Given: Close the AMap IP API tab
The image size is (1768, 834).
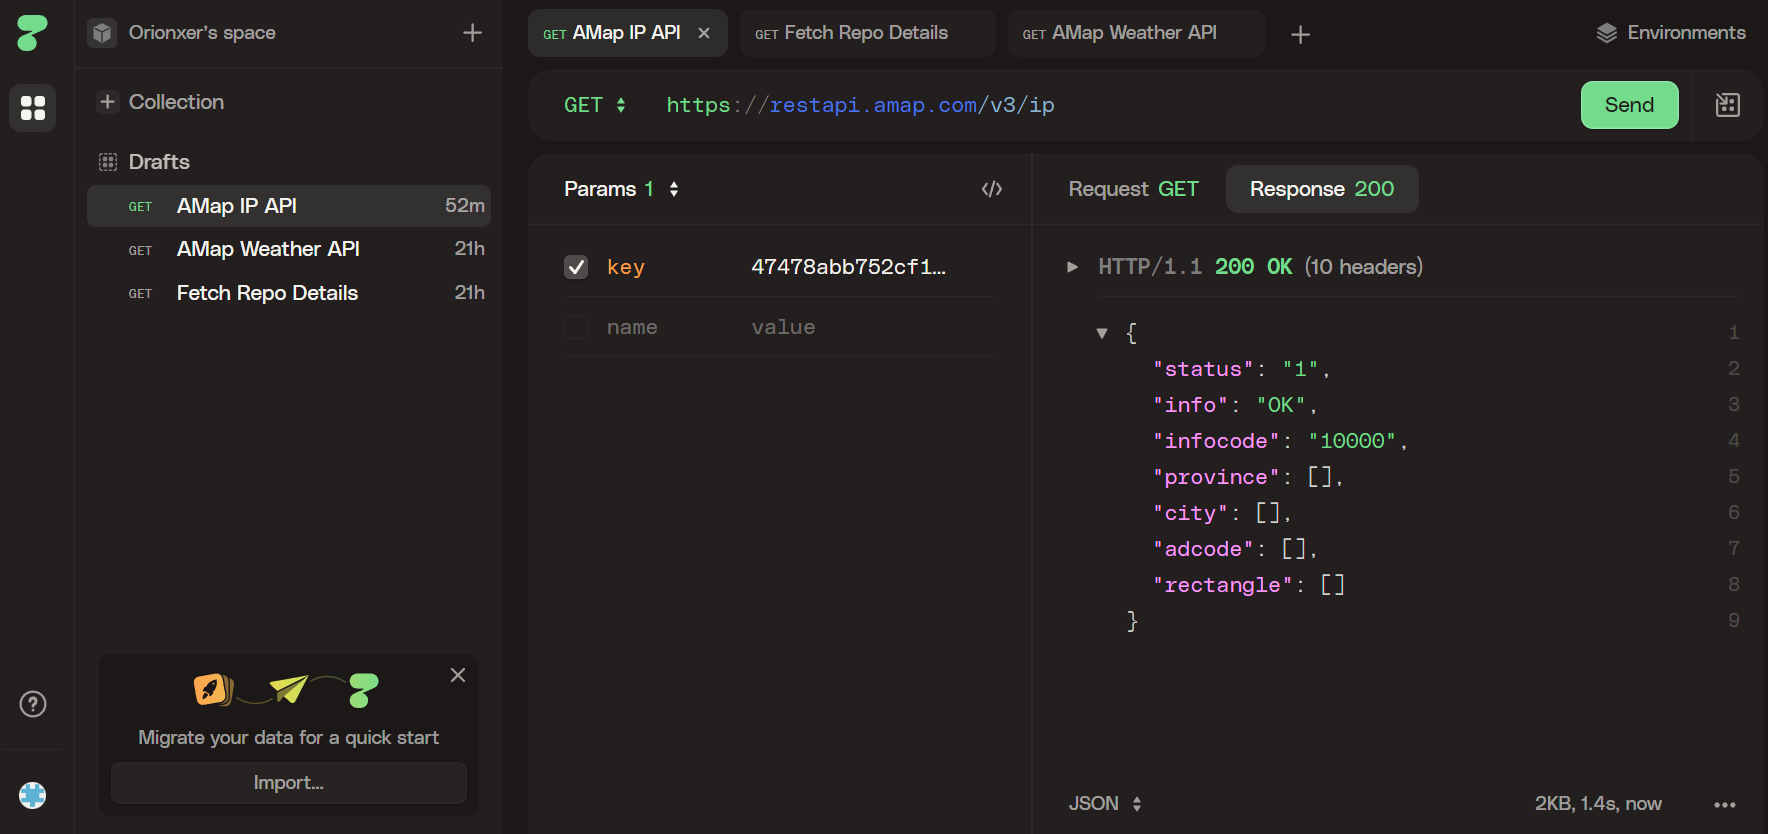Looking at the screenshot, I should [x=704, y=33].
